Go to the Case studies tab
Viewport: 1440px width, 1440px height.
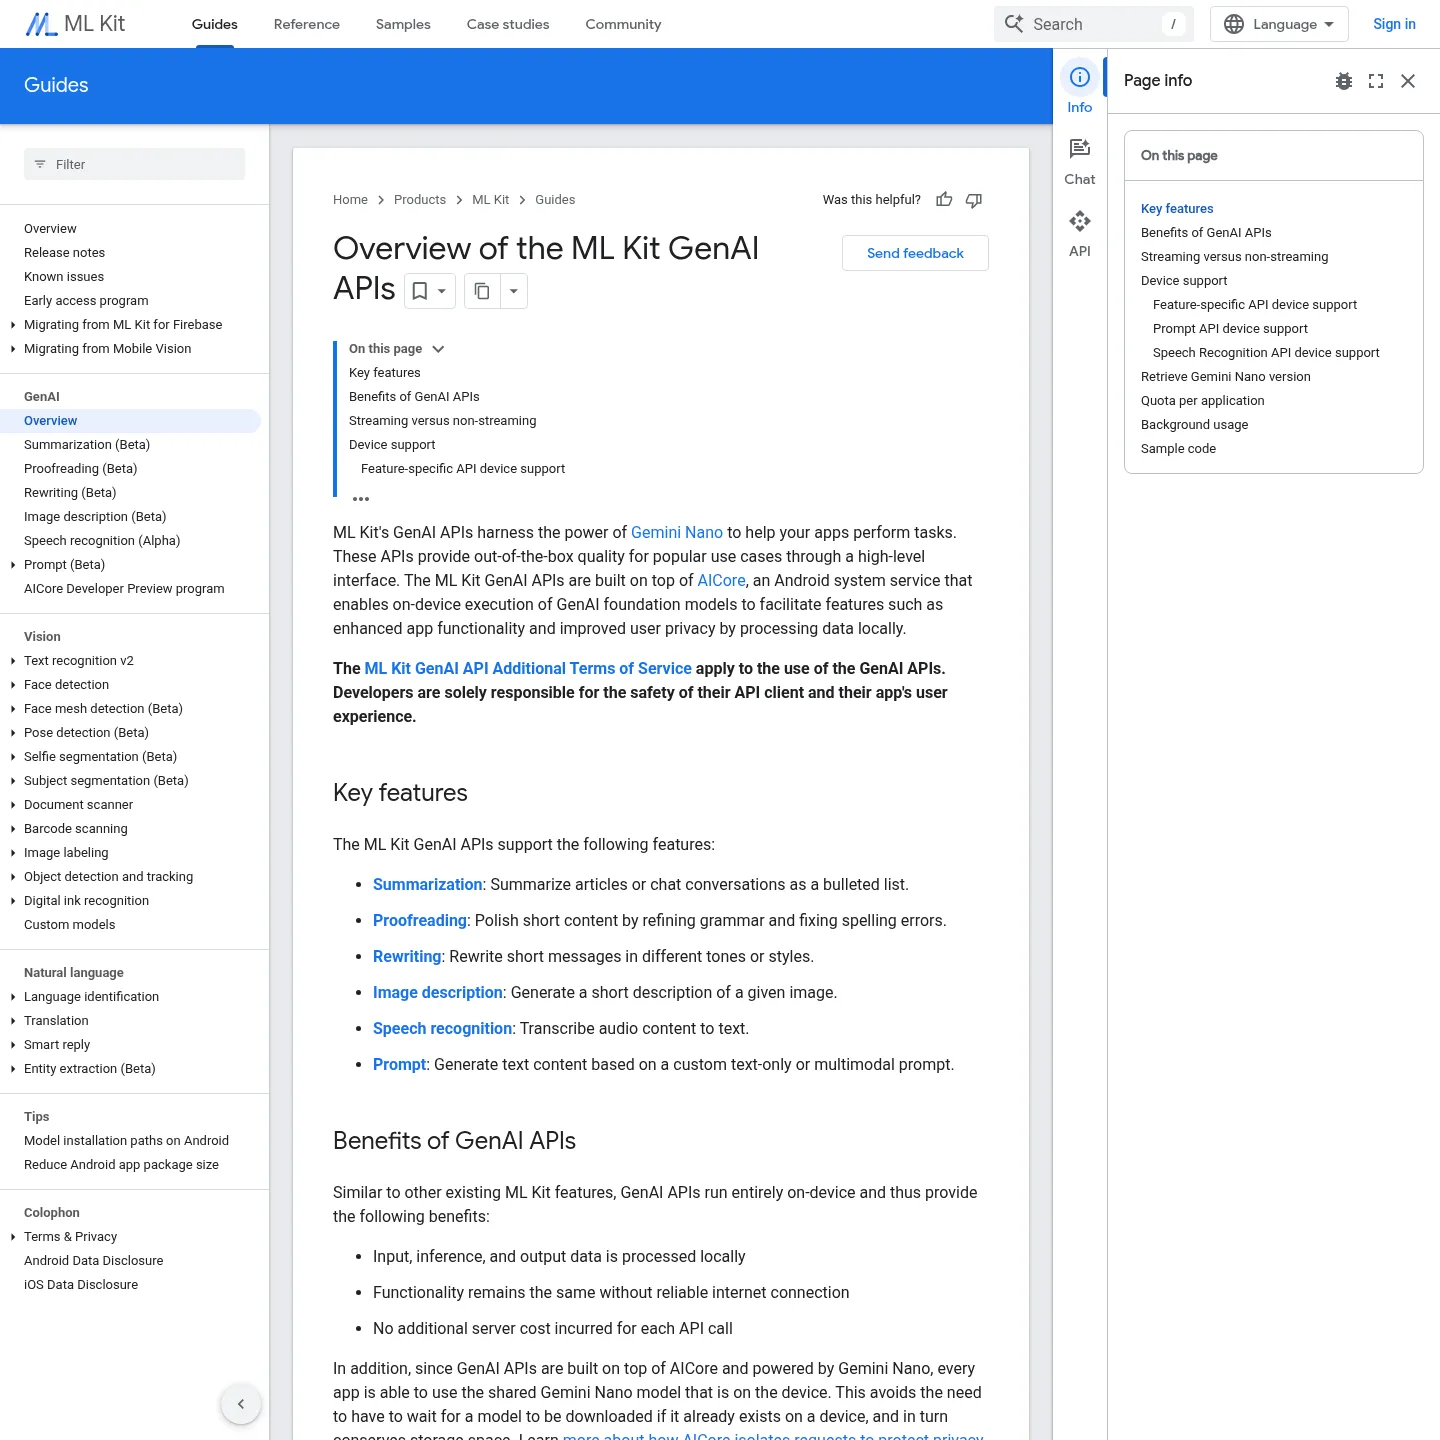[508, 24]
